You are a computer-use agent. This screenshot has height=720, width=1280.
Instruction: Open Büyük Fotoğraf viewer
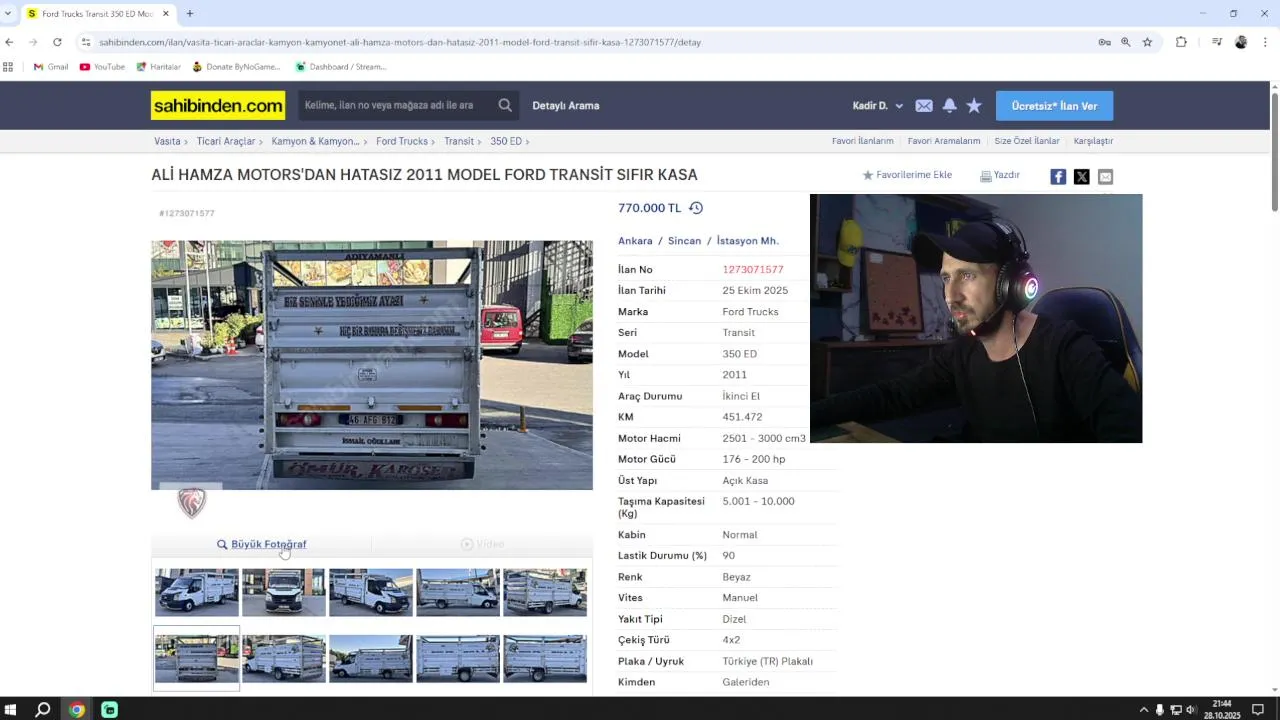(262, 544)
